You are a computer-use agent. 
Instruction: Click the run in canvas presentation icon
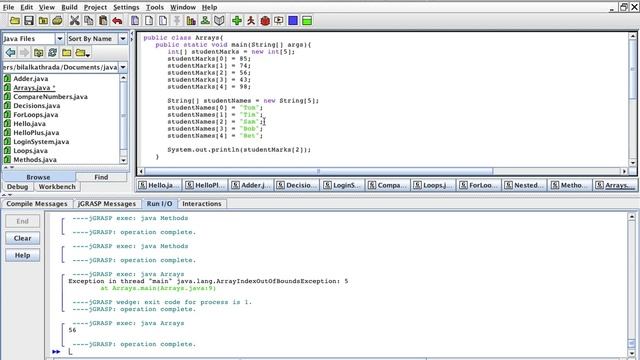coord(279,20)
